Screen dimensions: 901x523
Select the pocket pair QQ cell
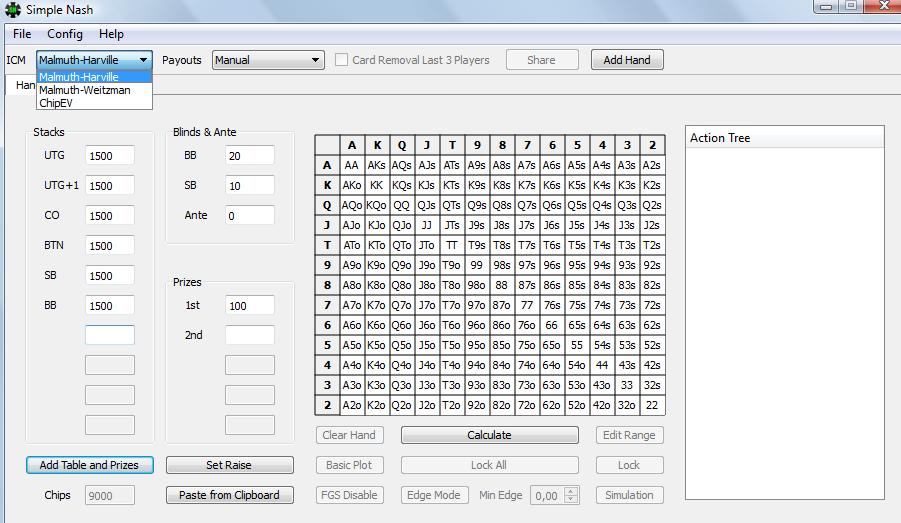click(402, 205)
